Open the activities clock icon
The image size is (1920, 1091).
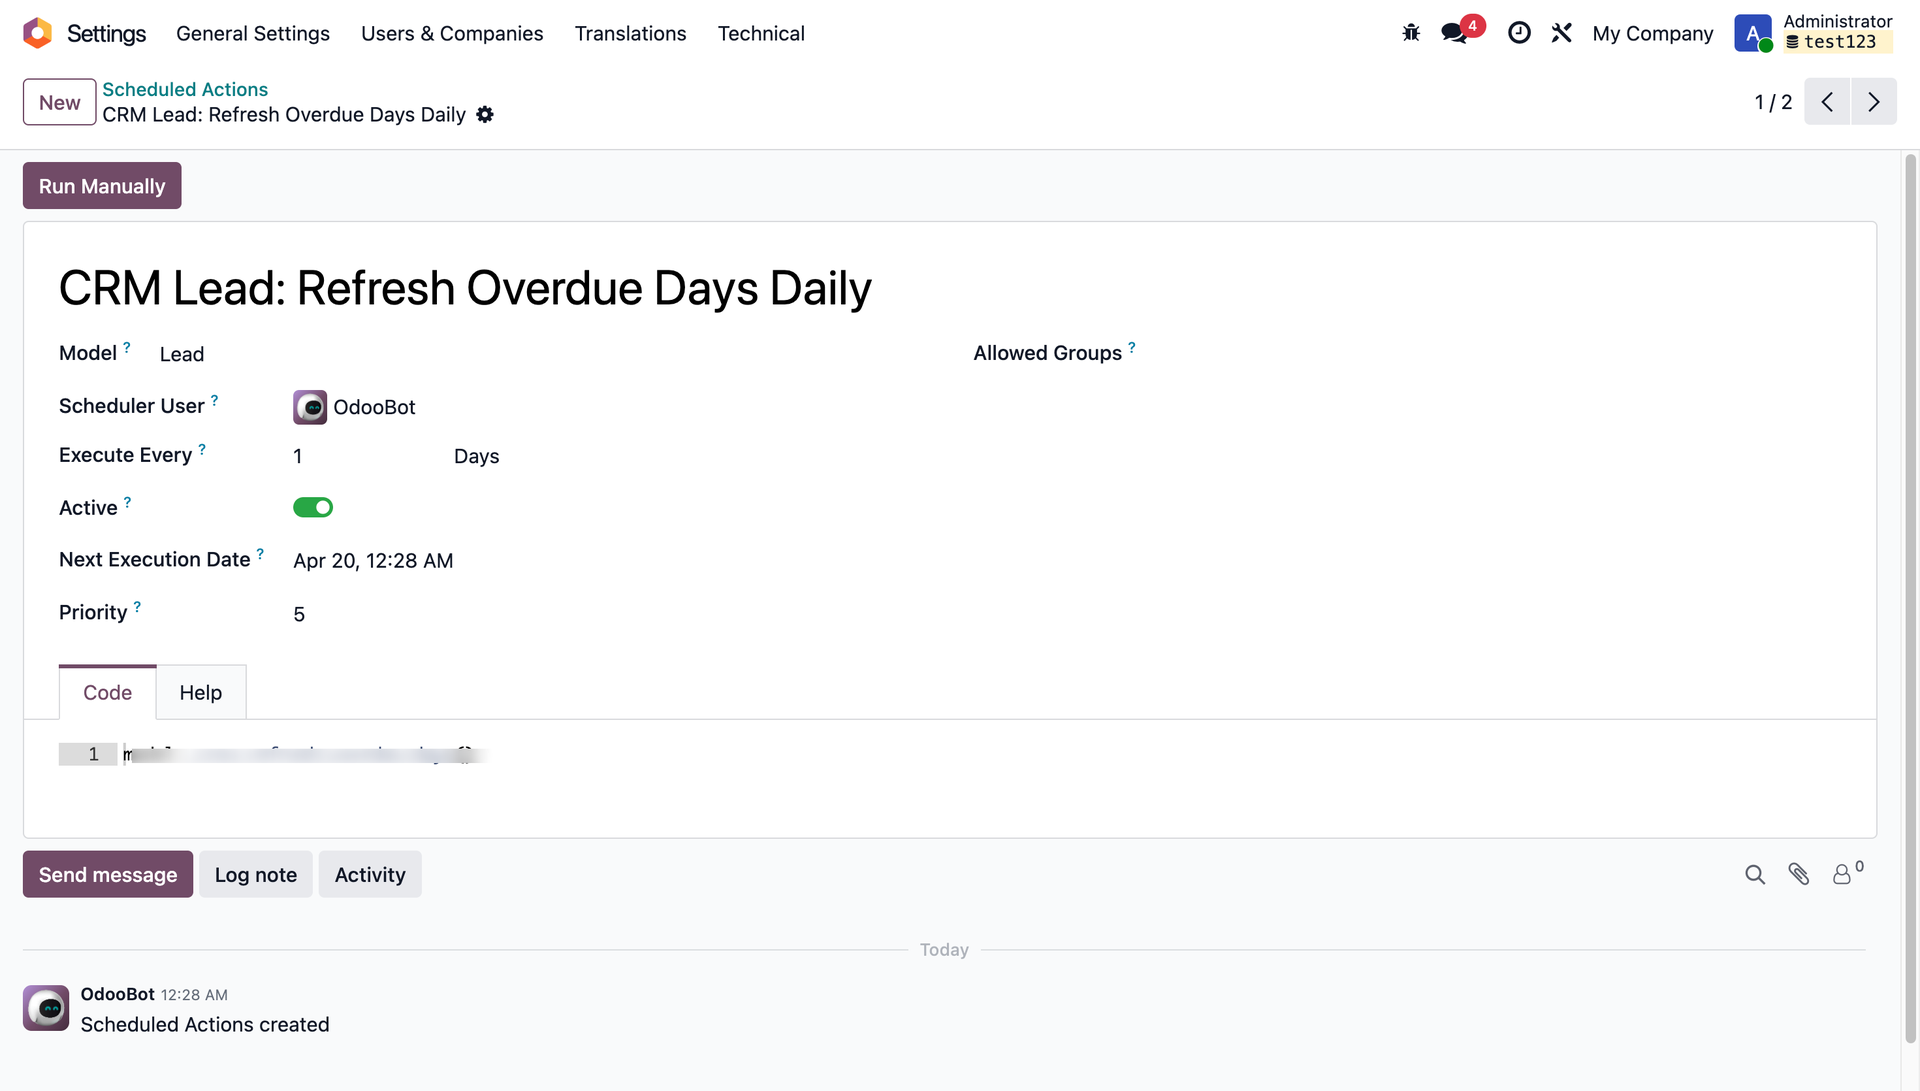(1519, 33)
